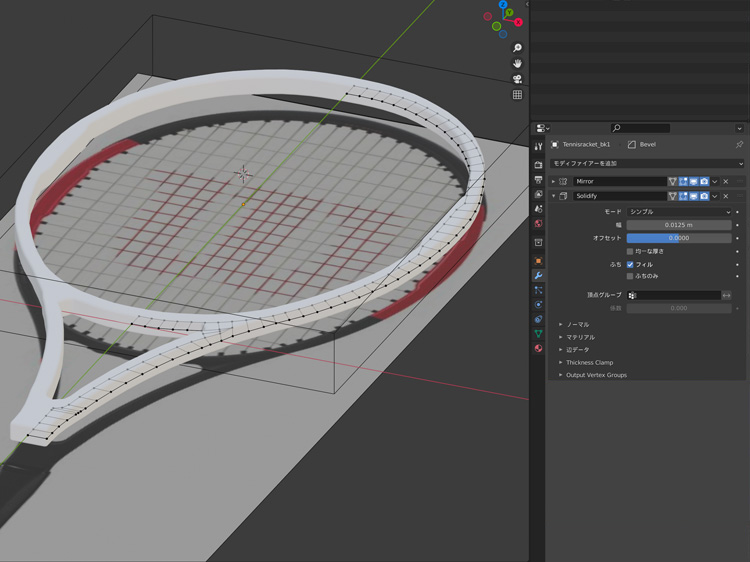Toggle render visibility of Solidify modifier

point(704,196)
